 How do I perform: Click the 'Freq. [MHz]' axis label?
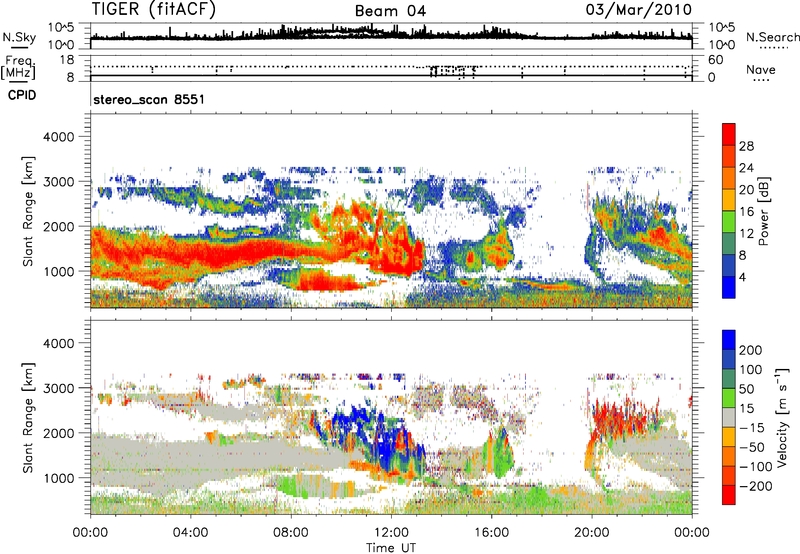coord(18,68)
